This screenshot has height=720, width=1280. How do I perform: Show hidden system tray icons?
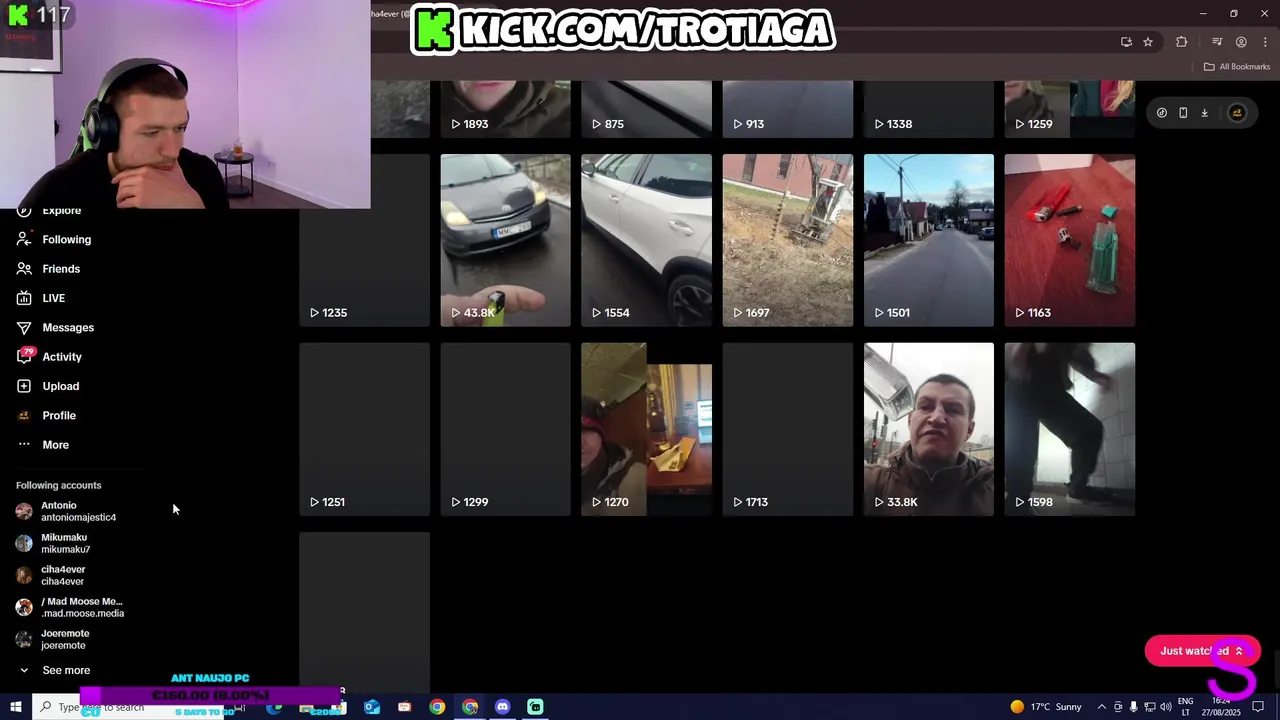(x=1102, y=707)
